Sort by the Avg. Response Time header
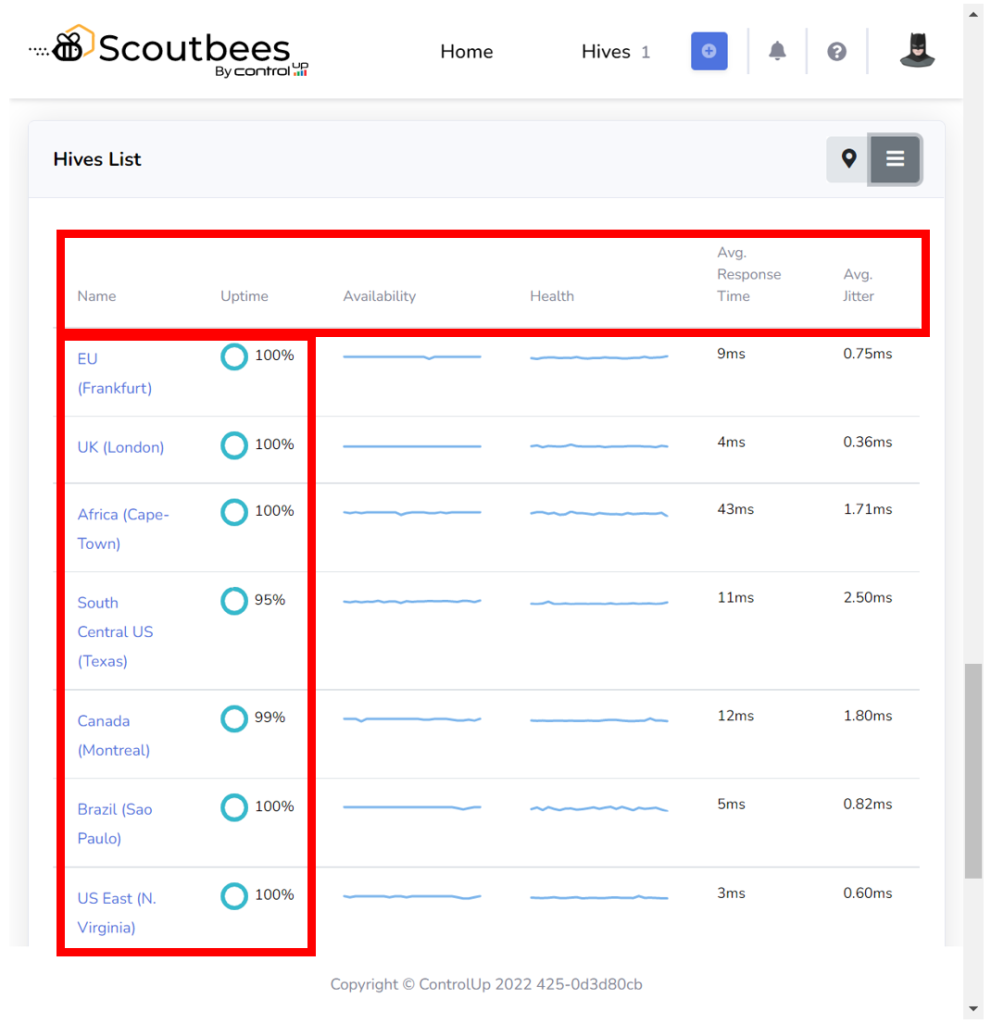This screenshot has height=1024, width=991. (748, 275)
